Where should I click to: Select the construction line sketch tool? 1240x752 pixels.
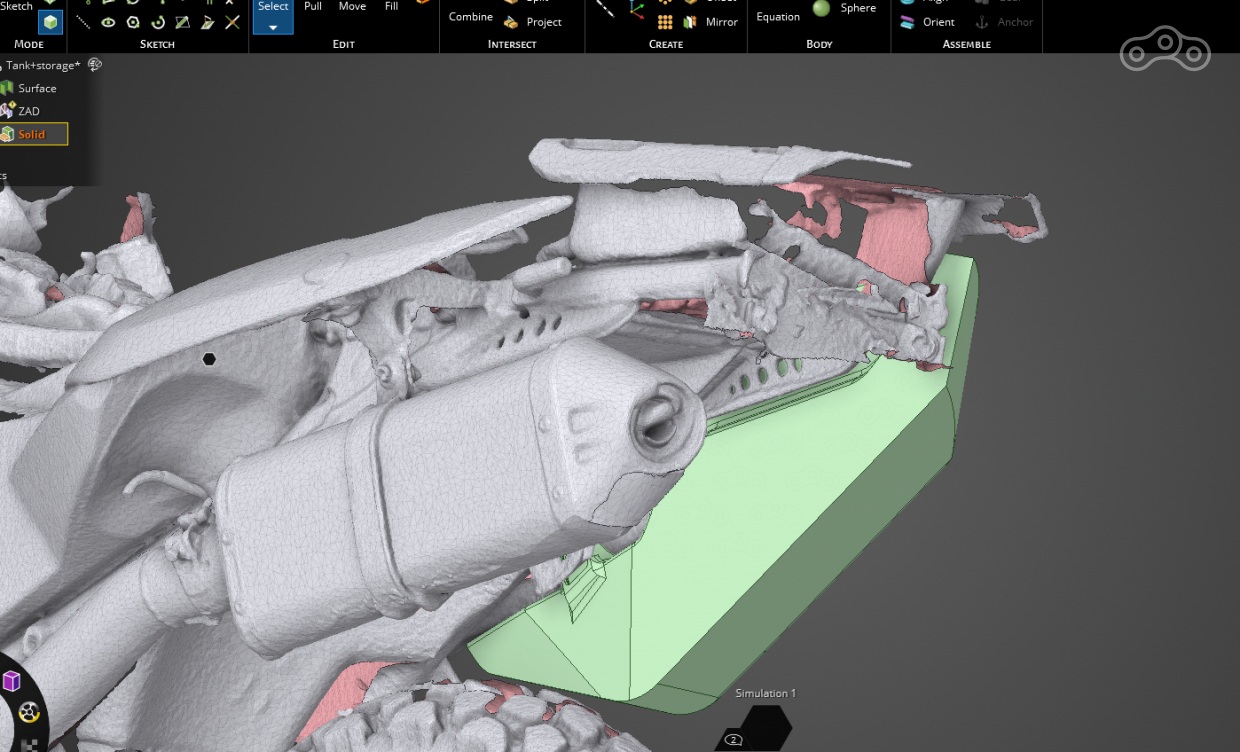point(85,22)
